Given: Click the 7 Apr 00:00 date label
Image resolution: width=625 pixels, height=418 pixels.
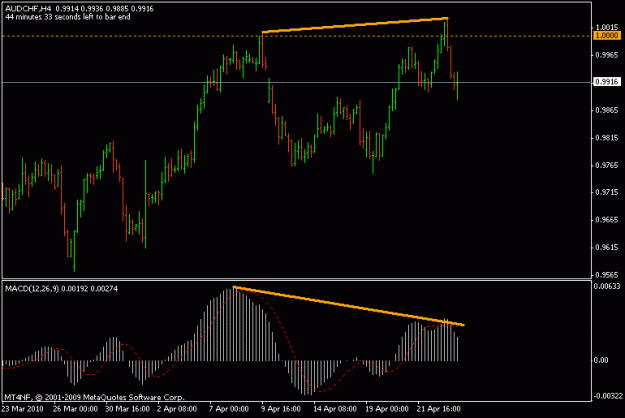Looking at the screenshot, I should [x=229, y=409].
